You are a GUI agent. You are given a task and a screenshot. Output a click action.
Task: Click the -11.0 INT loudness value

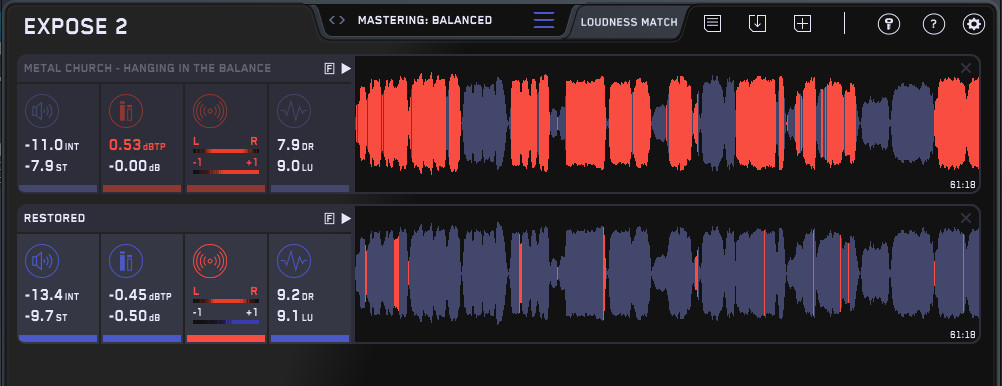[x=52, y=146]
